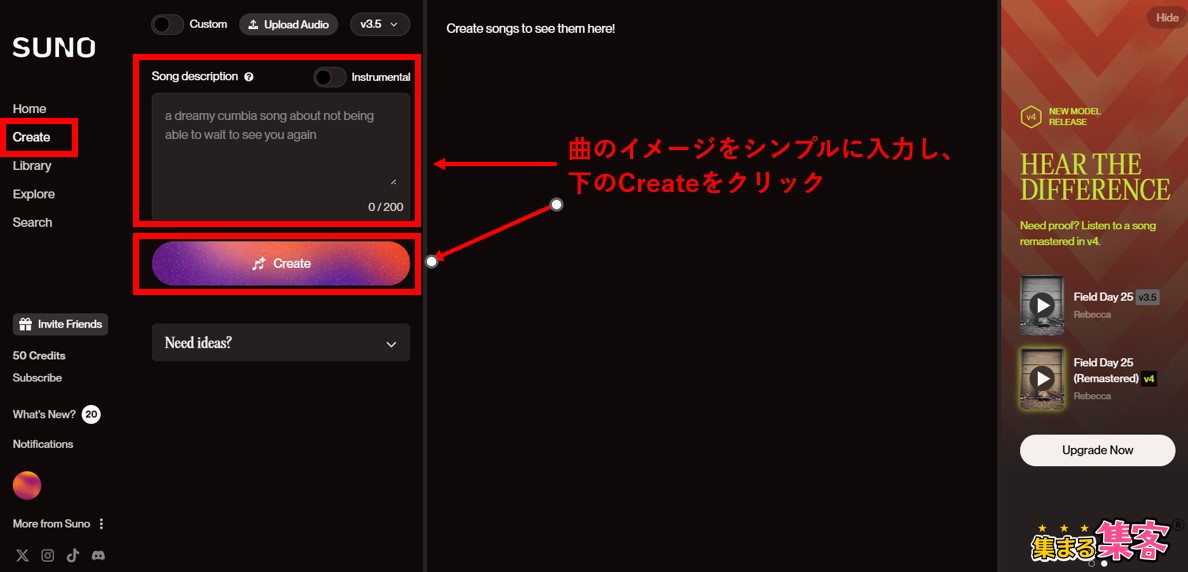
Task: Open the v3.5 model version dropdown
Action: point(380,24)
